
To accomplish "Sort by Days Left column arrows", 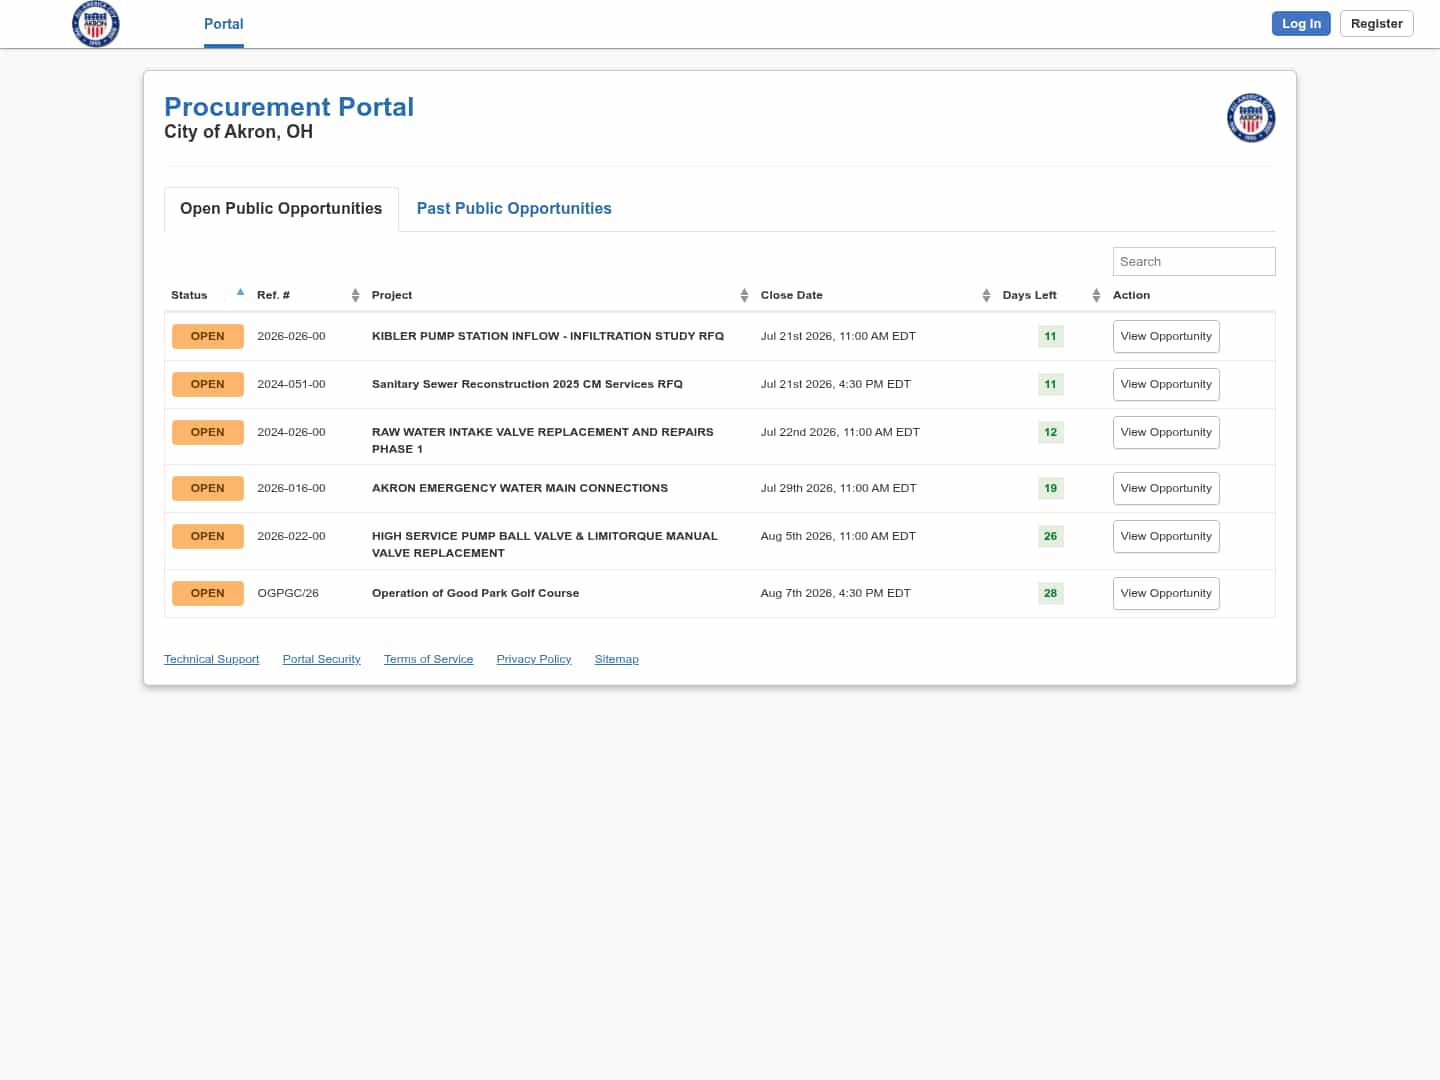I will (x=1096, y=295).
